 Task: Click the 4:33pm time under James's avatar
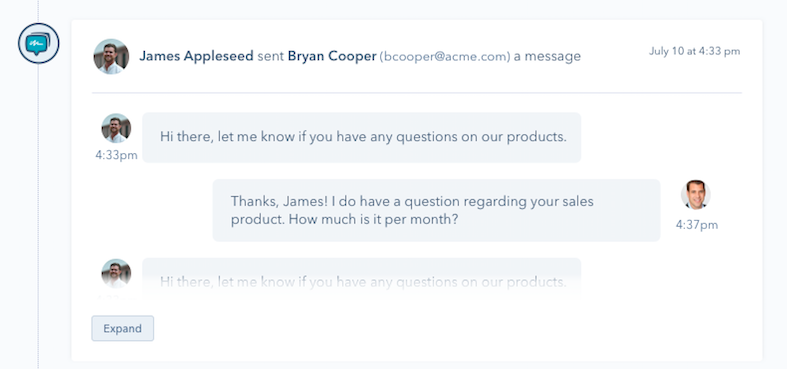(x=116, y=155)
